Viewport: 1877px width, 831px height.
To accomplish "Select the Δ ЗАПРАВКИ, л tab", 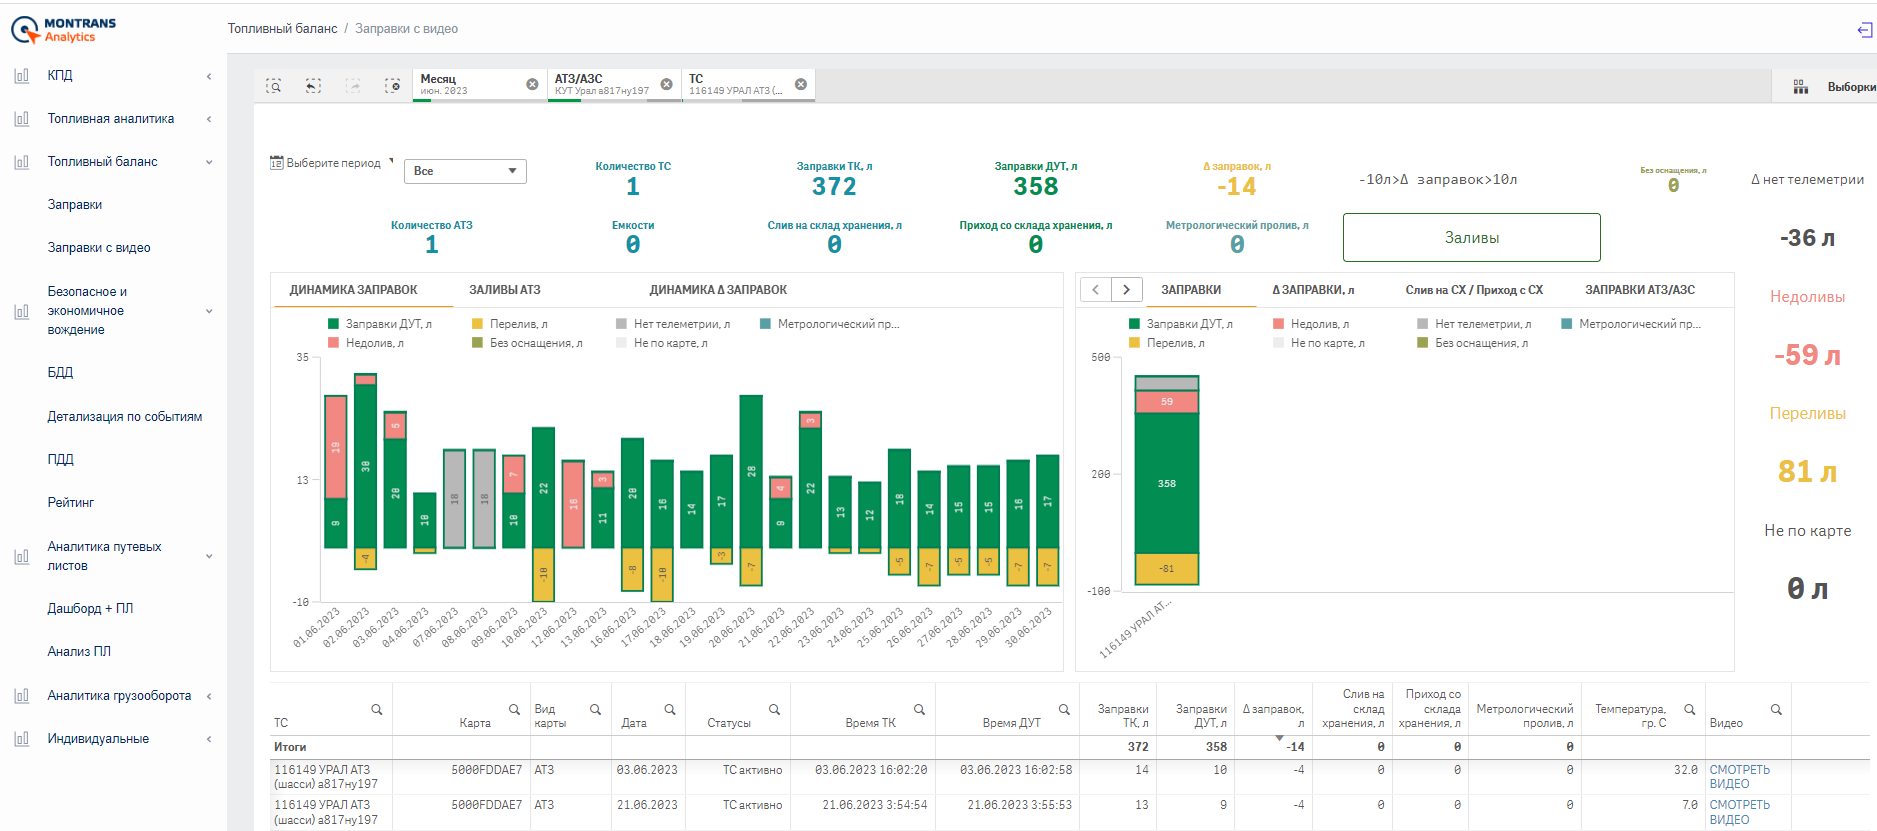I will [1313, 290].
